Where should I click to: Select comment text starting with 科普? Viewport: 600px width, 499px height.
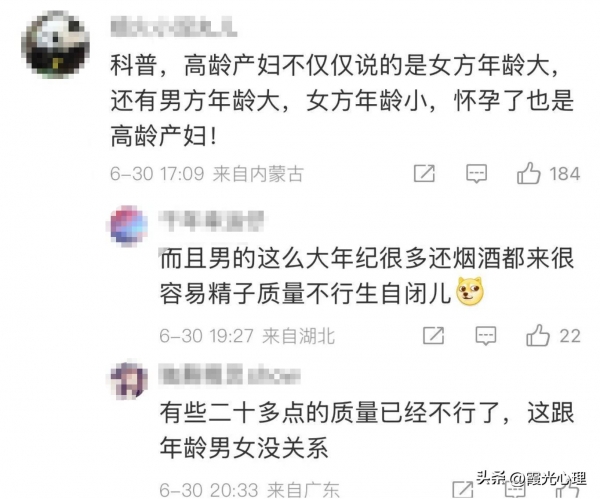[x=342, y=101]
